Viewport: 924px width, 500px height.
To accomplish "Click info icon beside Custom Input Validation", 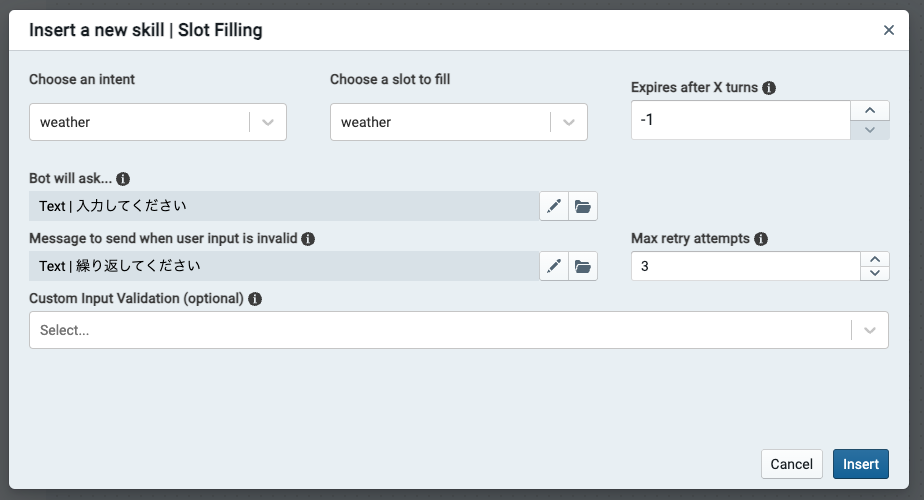I will pyautogui.click(x=255, y=299).
